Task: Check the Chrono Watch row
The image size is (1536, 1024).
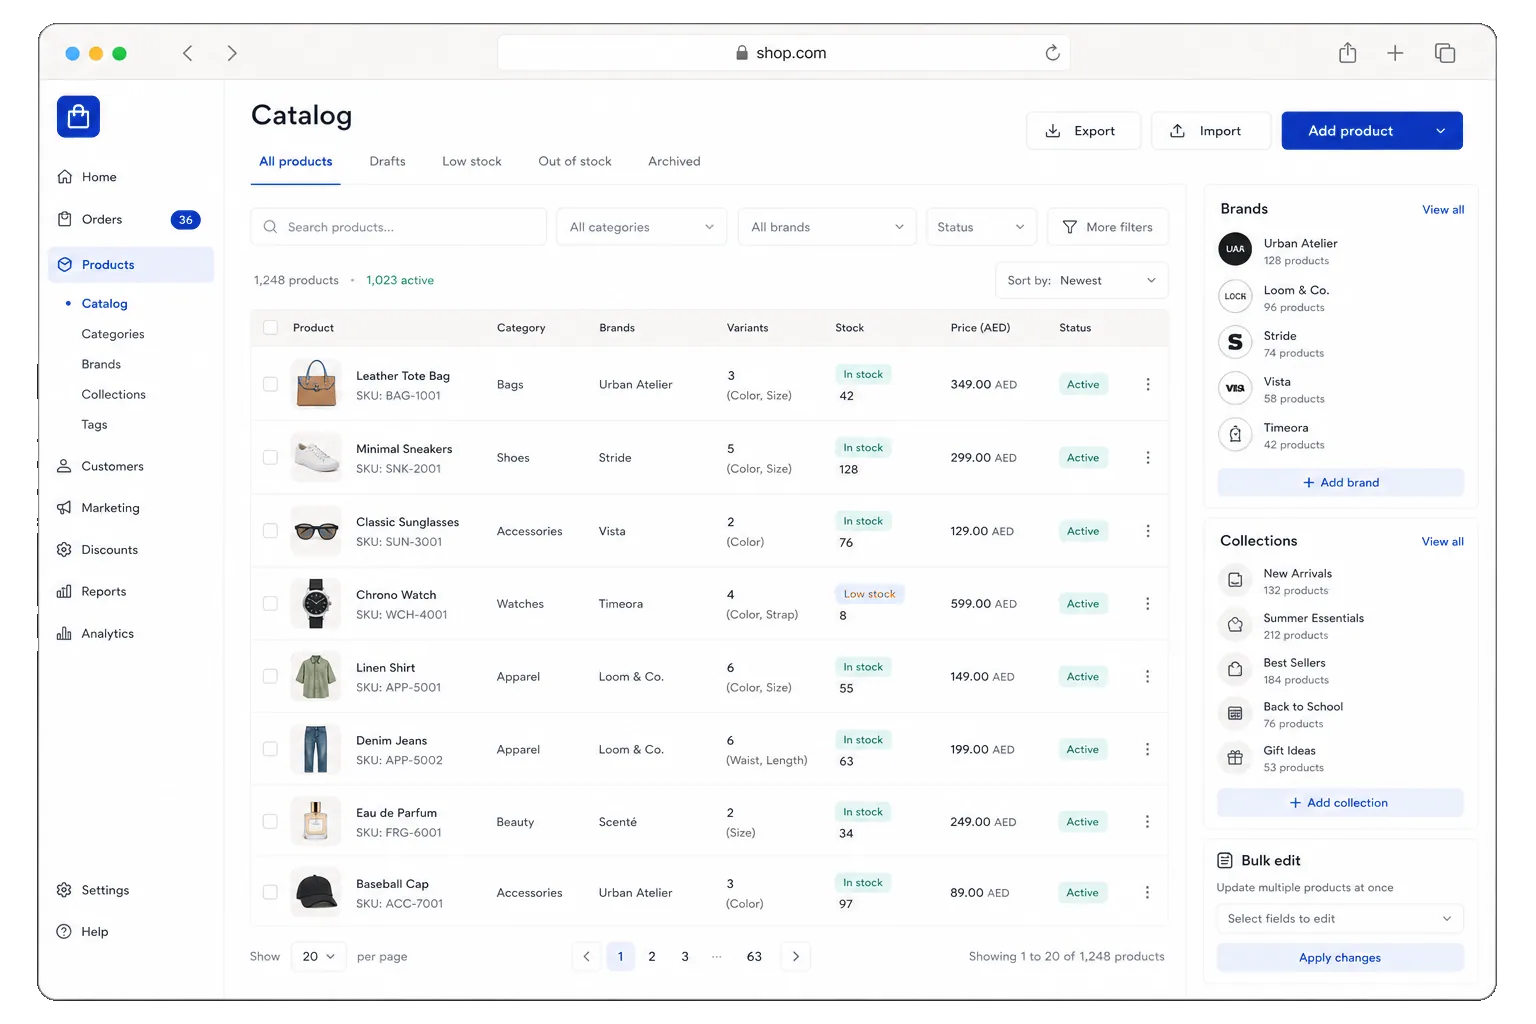Action: click(x=270, y=604)
